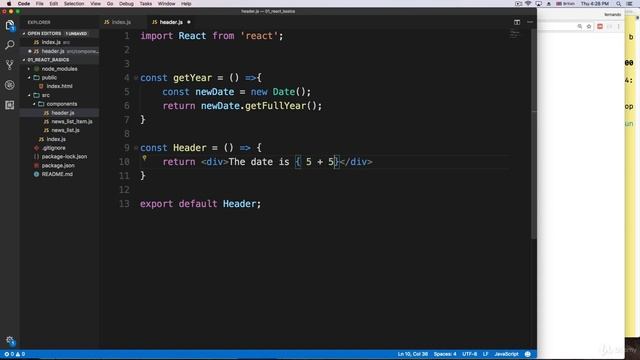Expand the node_modules folder
This screenshot has height=360, width=640.
click(29, 69)
